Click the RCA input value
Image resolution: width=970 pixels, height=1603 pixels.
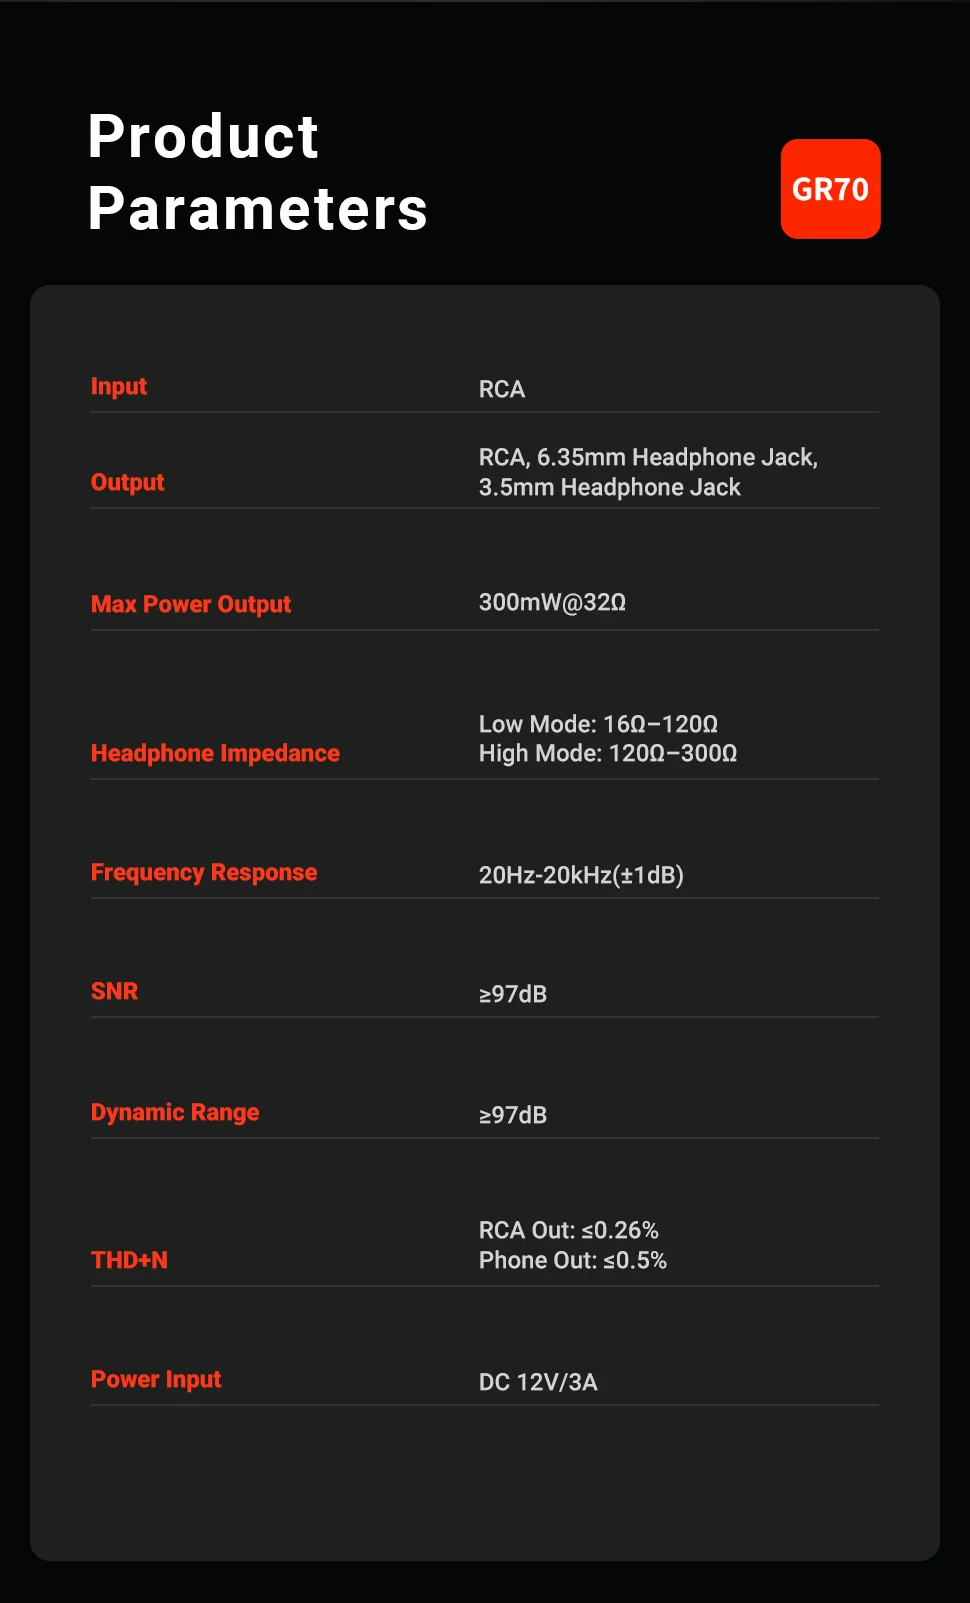click(x=502, y=389)
